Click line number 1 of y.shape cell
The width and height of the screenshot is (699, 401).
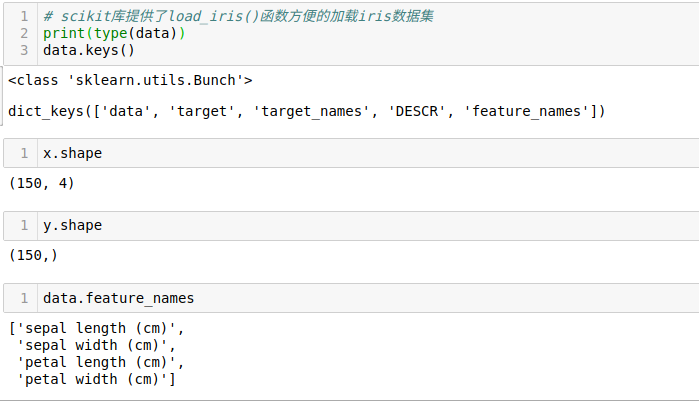click(24, 225)
